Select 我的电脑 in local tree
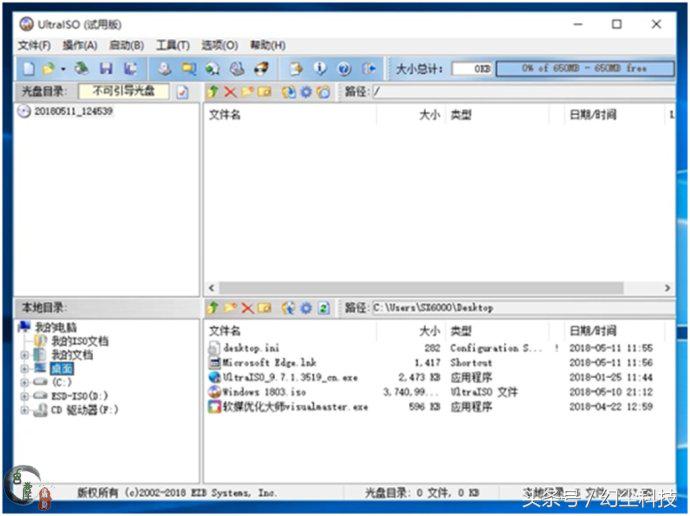The width and height of the screenshot is (690, 516). (x=55, y=327)
